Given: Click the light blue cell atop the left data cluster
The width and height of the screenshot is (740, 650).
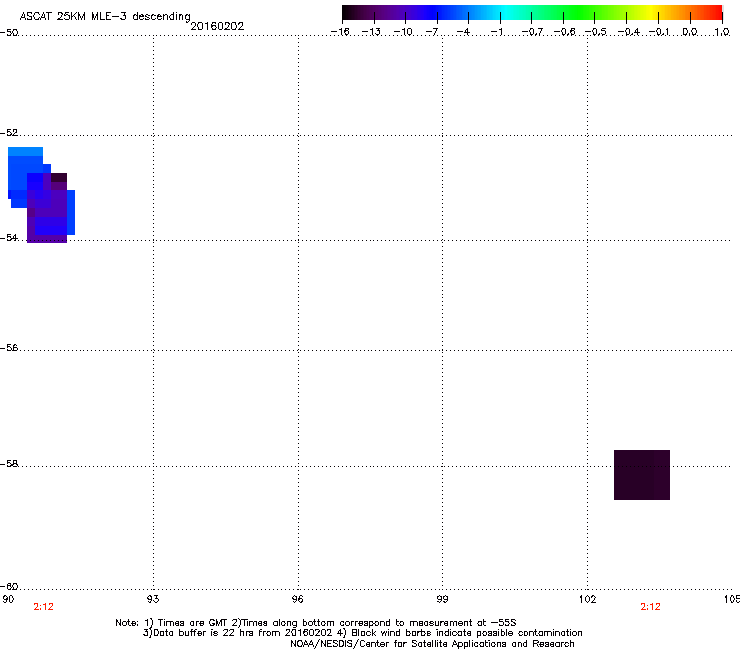Looking at the screenshot, I should [x=25, y=152].
